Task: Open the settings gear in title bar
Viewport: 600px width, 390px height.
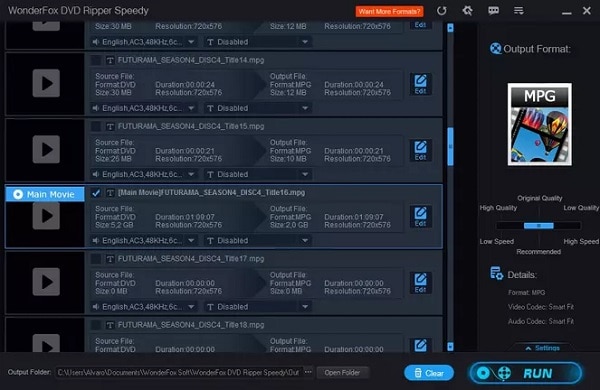Action: tap(467, 11)
